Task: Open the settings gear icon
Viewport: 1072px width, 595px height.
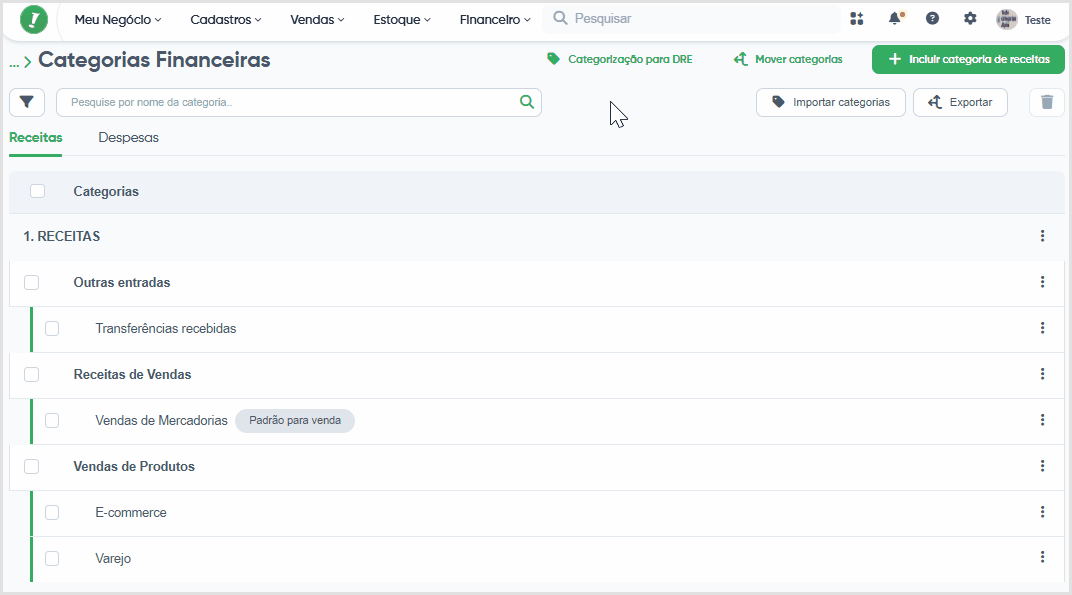Action: [970, 18]
